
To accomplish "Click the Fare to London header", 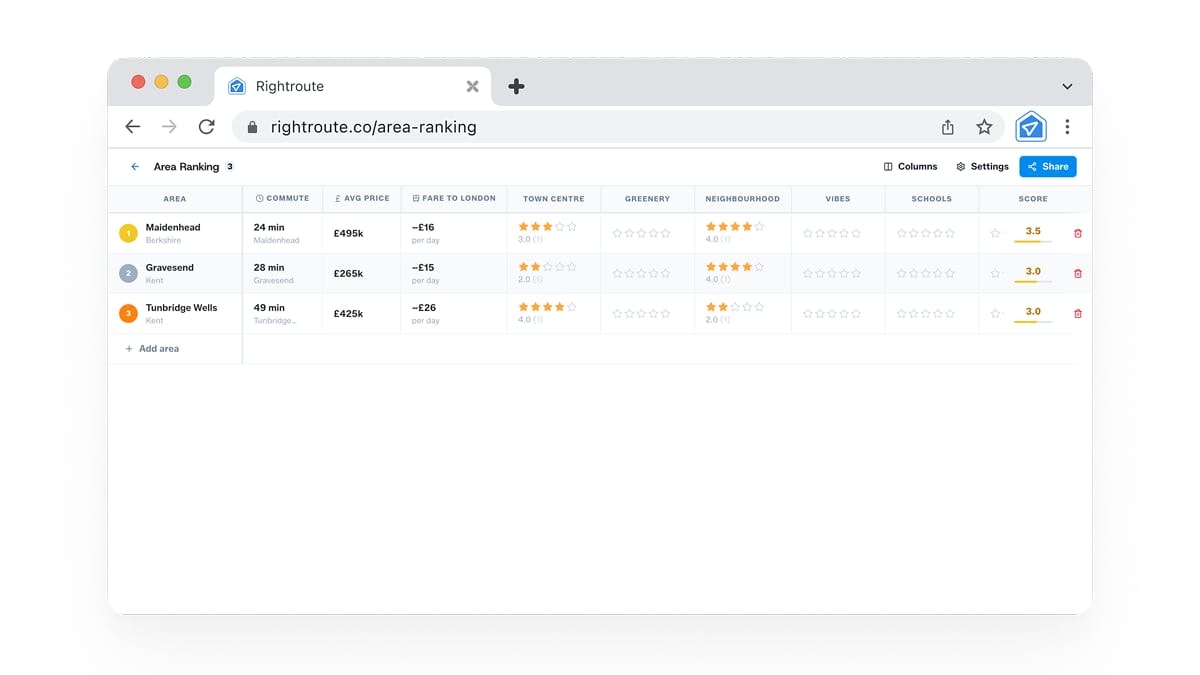I will 454,199.
